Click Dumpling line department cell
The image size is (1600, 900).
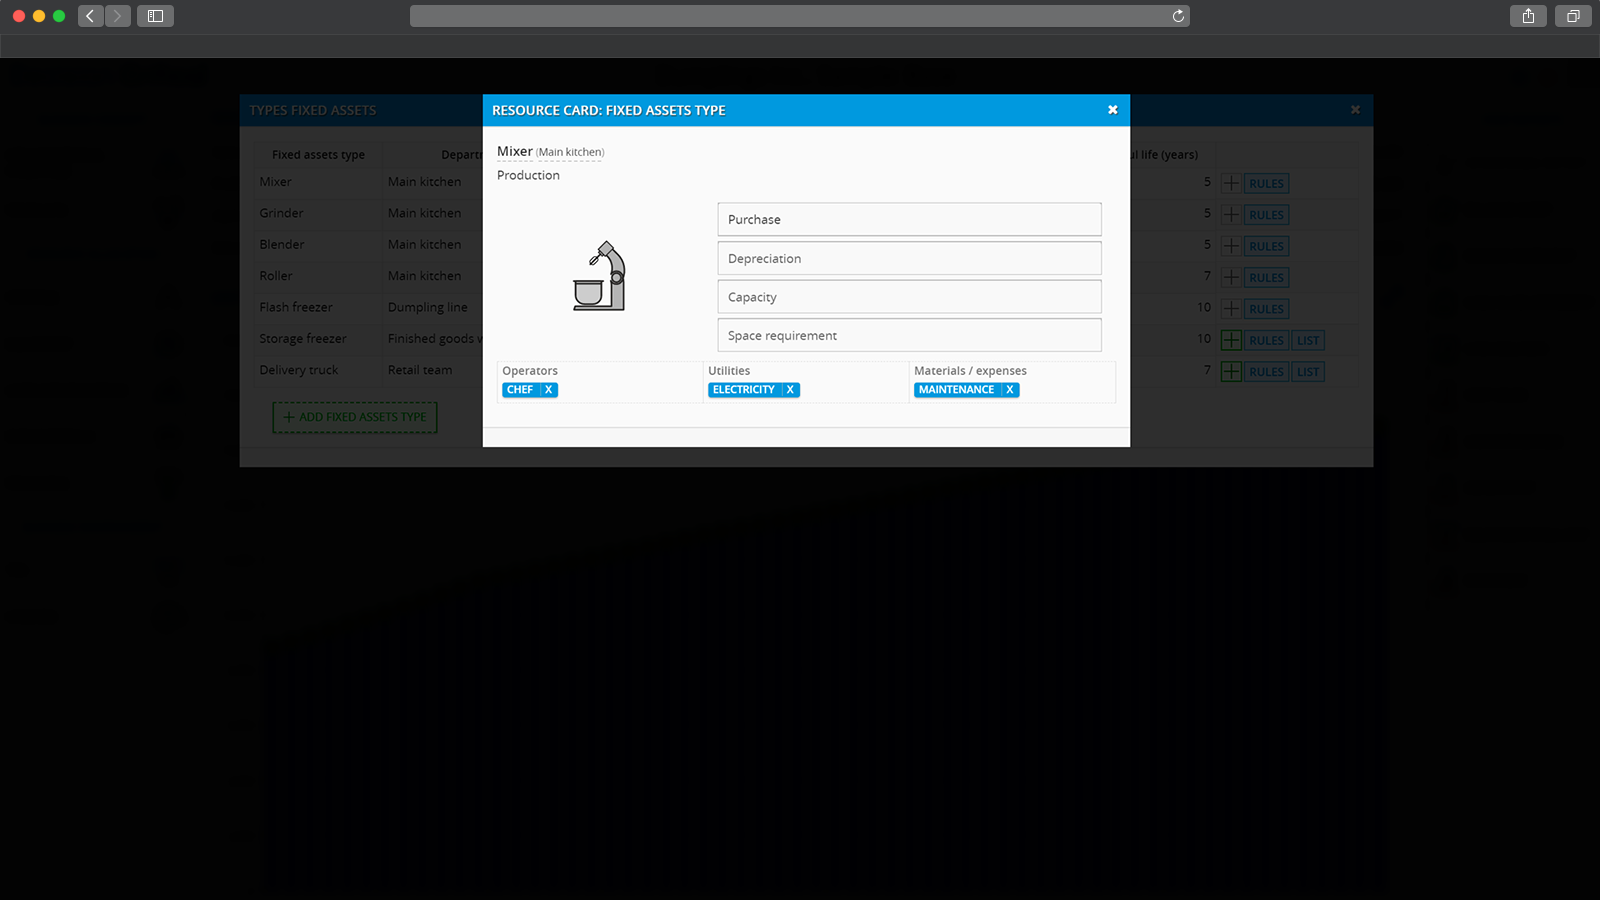coord(428,307)
